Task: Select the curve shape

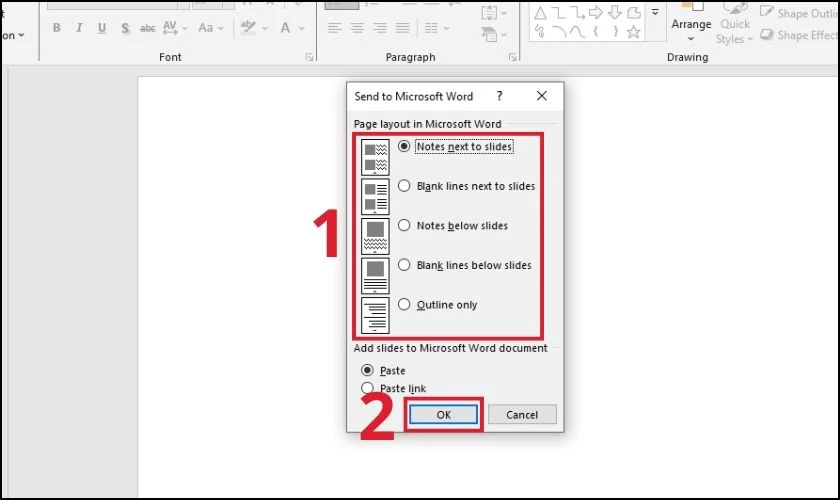Action: coord(577,32)
